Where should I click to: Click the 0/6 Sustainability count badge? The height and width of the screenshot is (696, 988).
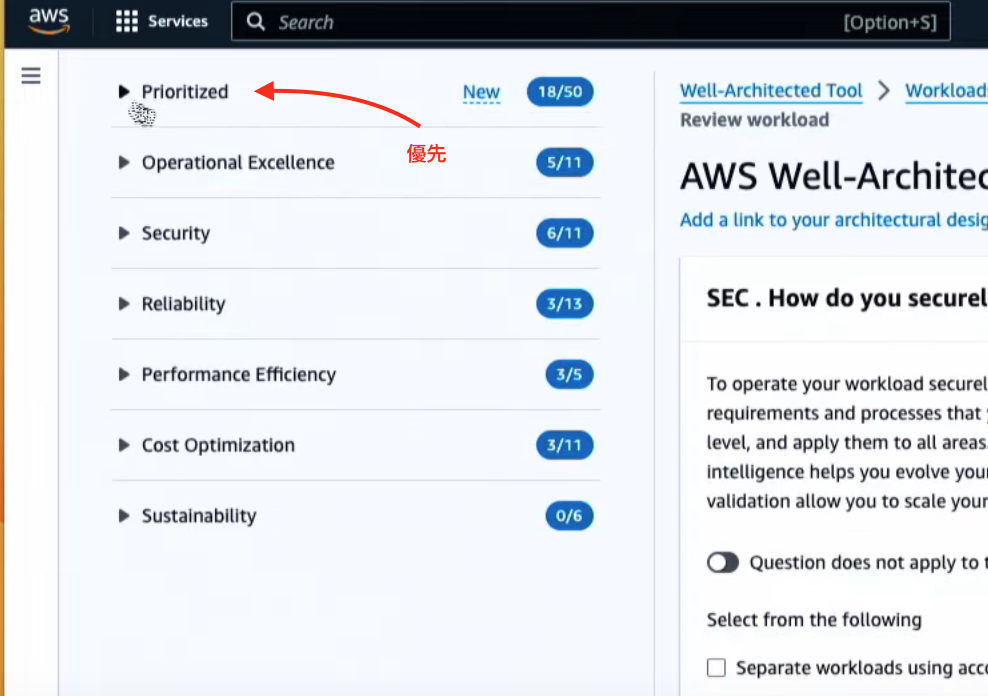tap(569, 516)
